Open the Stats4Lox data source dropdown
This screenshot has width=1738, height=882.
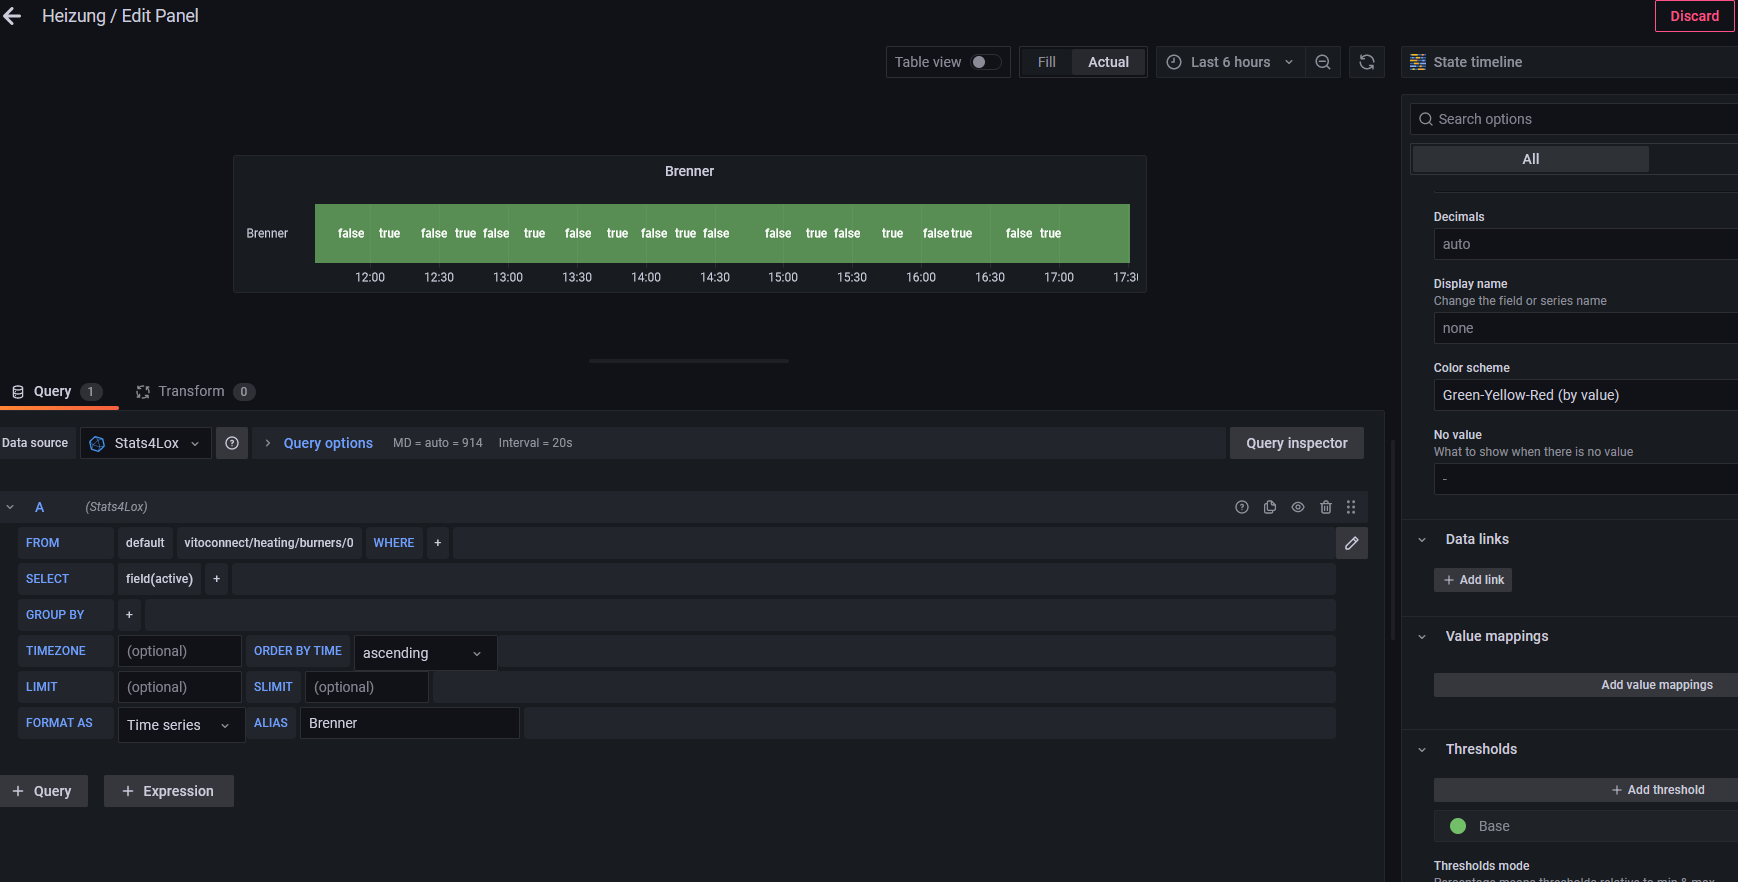[146, 443]
